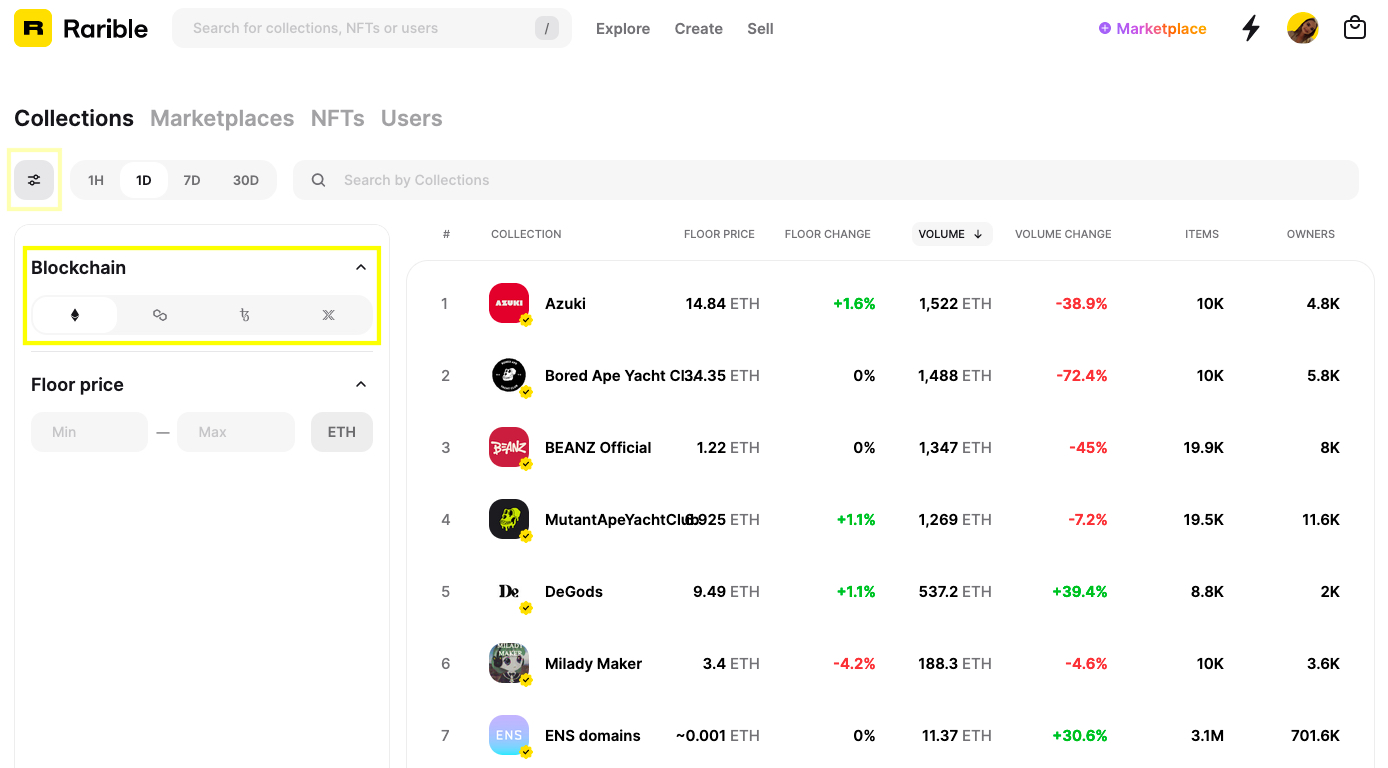Sort by Items column header
Screen dimensions: 1388x768
pyautogui.click(x=1202, y=234)
